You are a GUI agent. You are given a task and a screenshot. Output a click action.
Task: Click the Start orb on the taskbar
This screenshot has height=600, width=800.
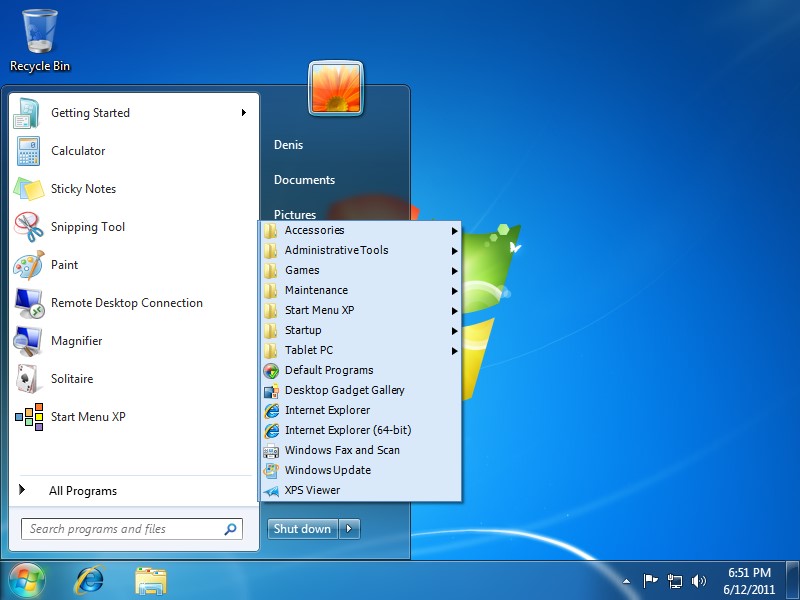27,581
